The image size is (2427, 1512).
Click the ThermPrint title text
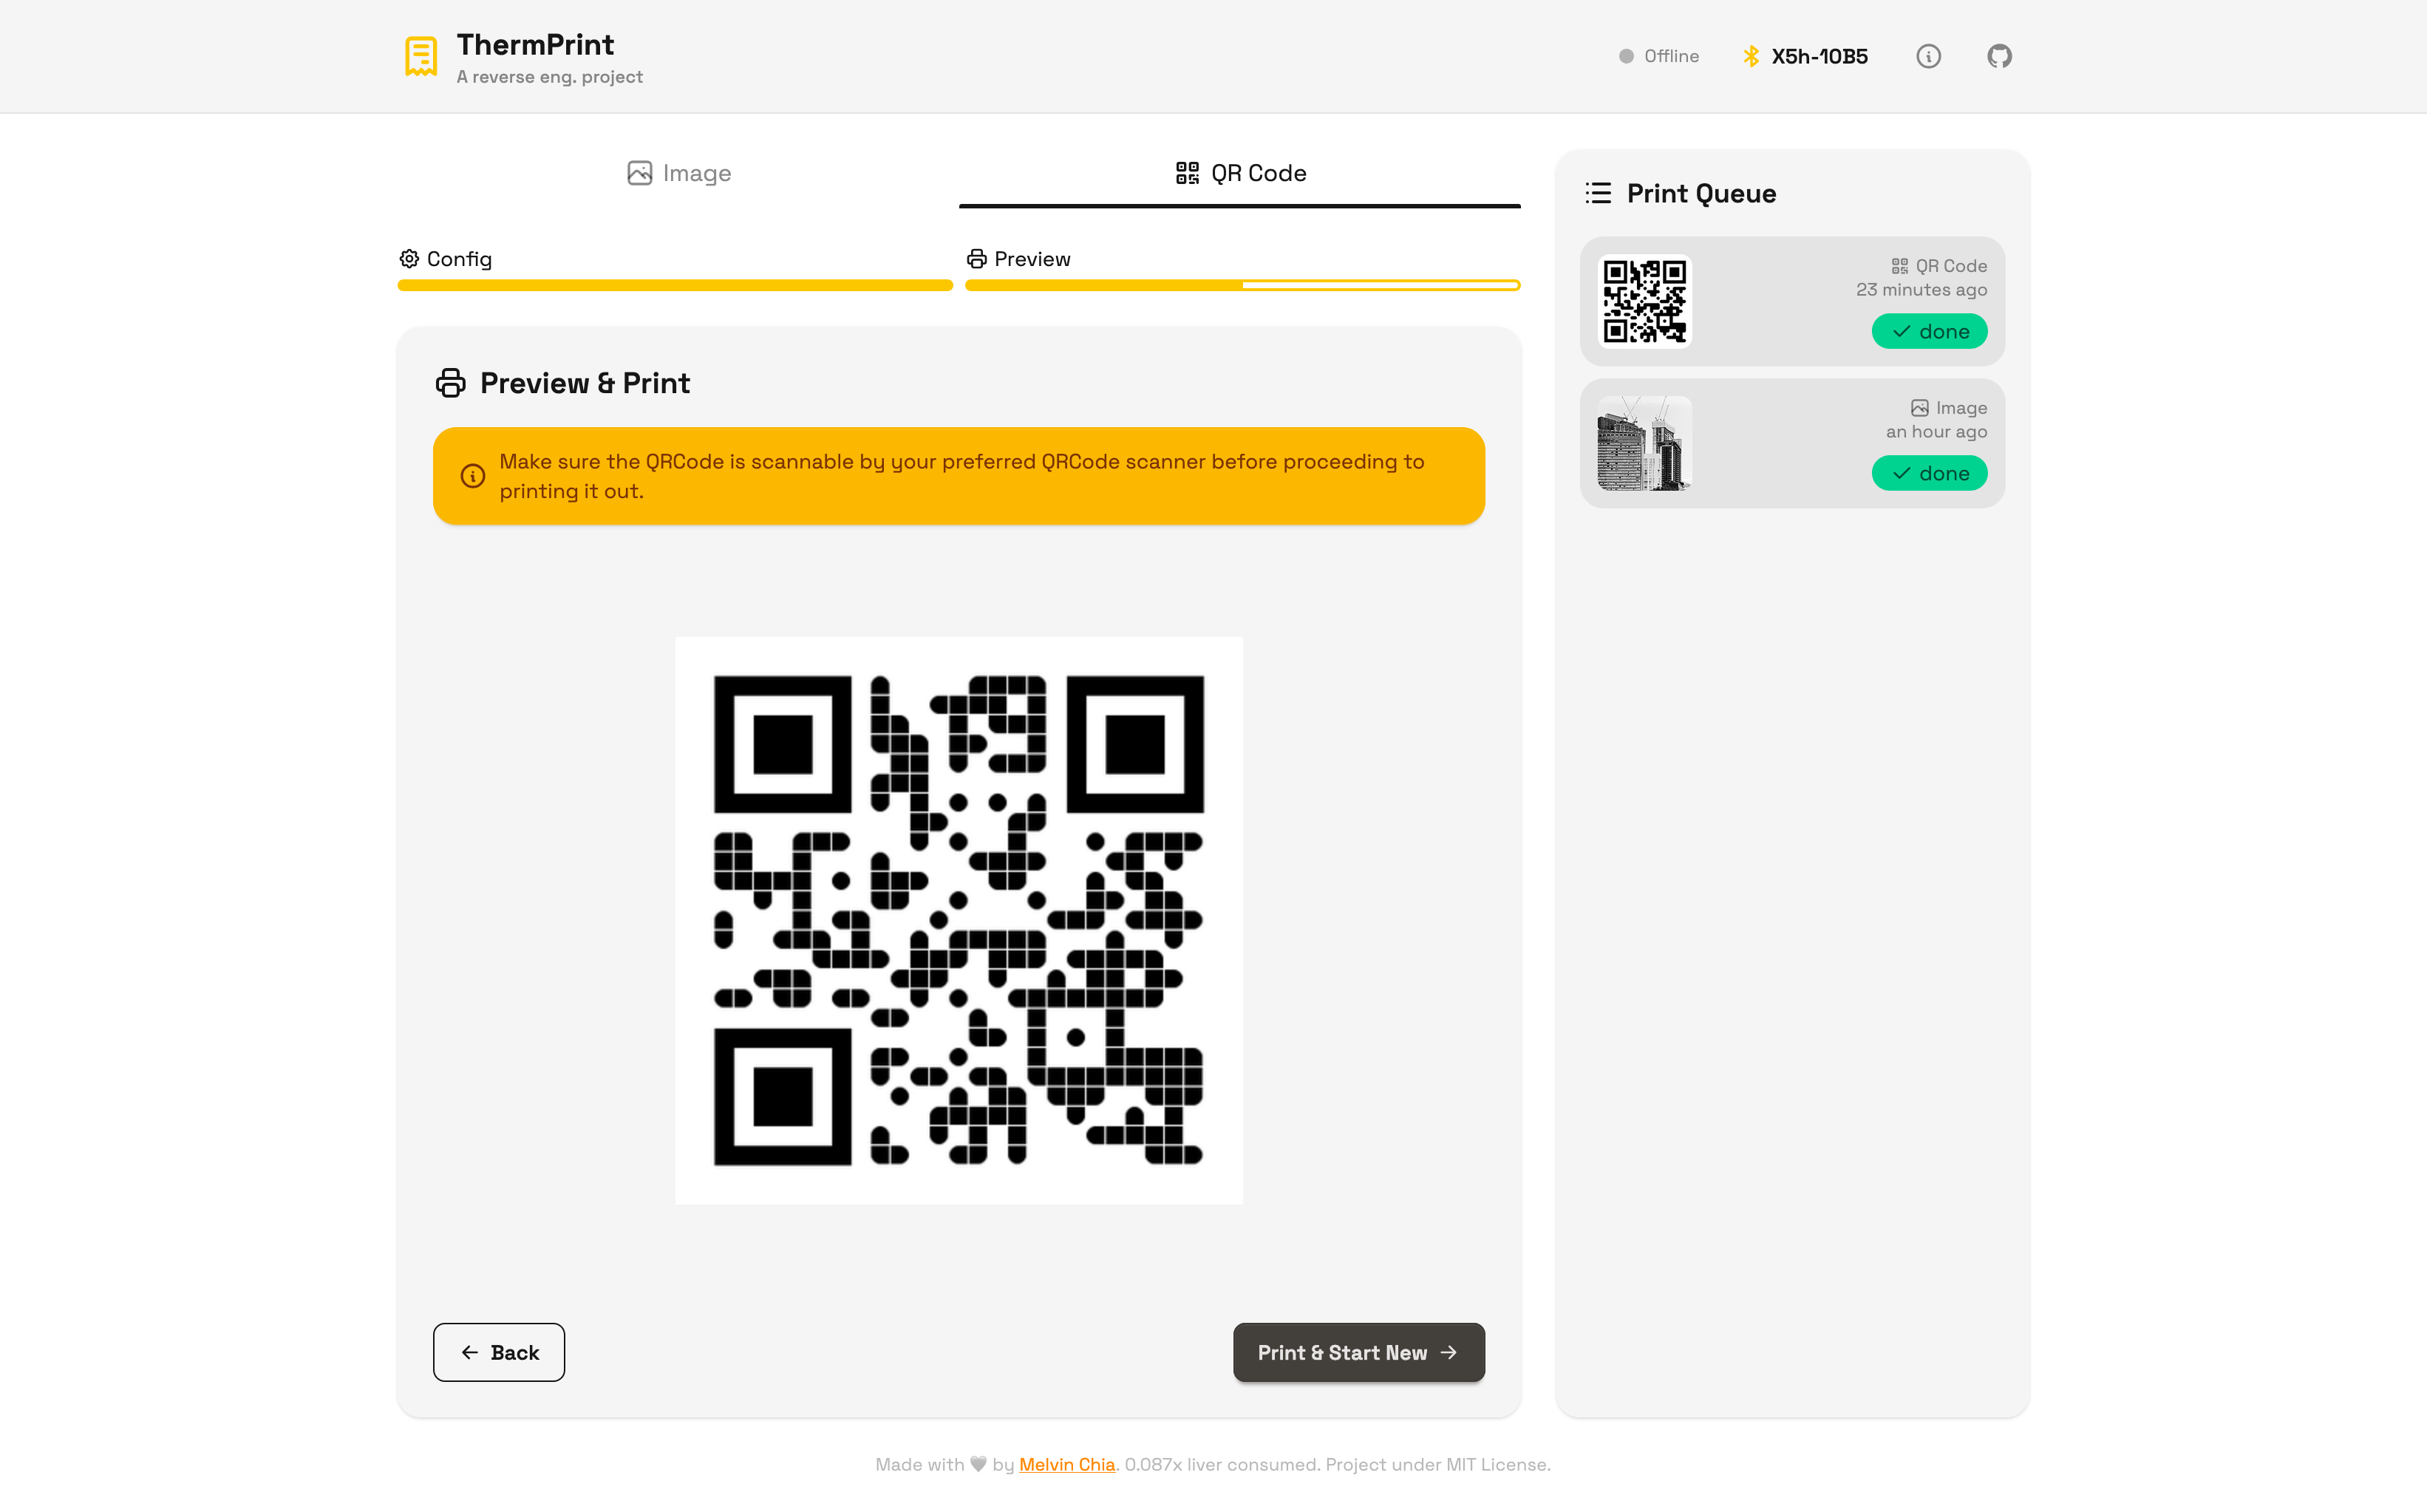pos(535,44)
